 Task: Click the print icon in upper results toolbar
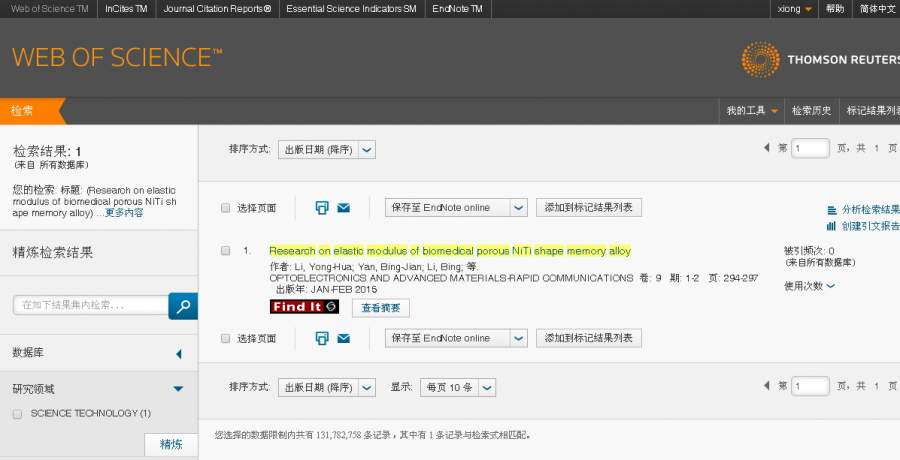(322, 208)
